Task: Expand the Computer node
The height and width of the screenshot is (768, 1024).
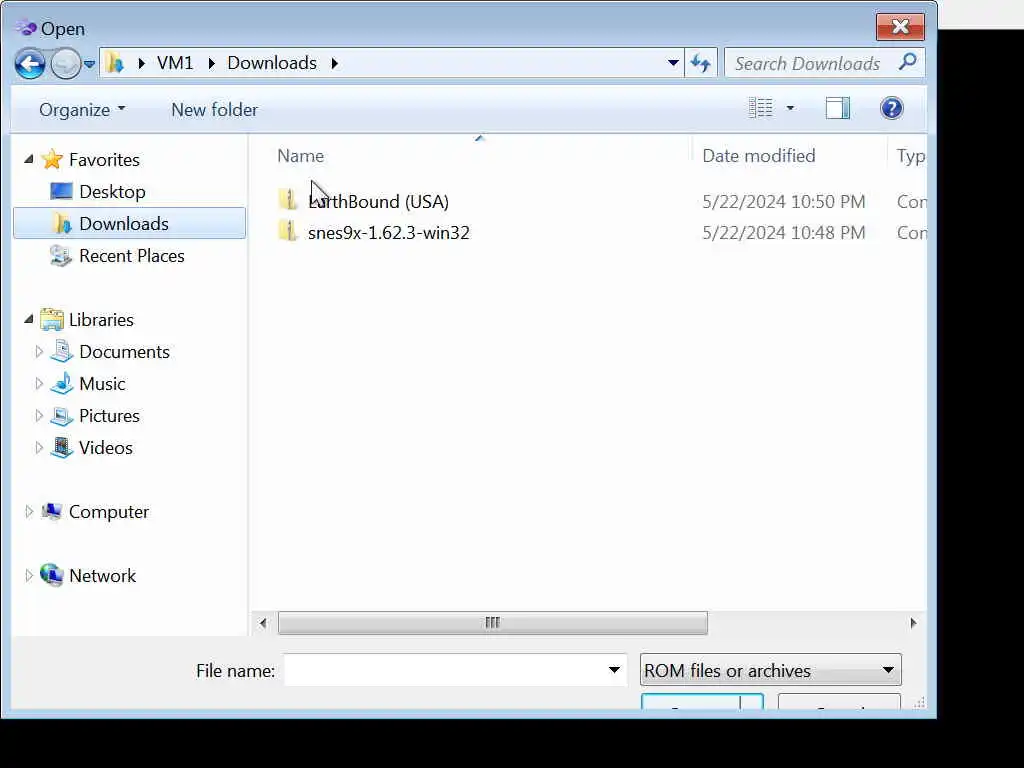Action: tap(29, 511)
